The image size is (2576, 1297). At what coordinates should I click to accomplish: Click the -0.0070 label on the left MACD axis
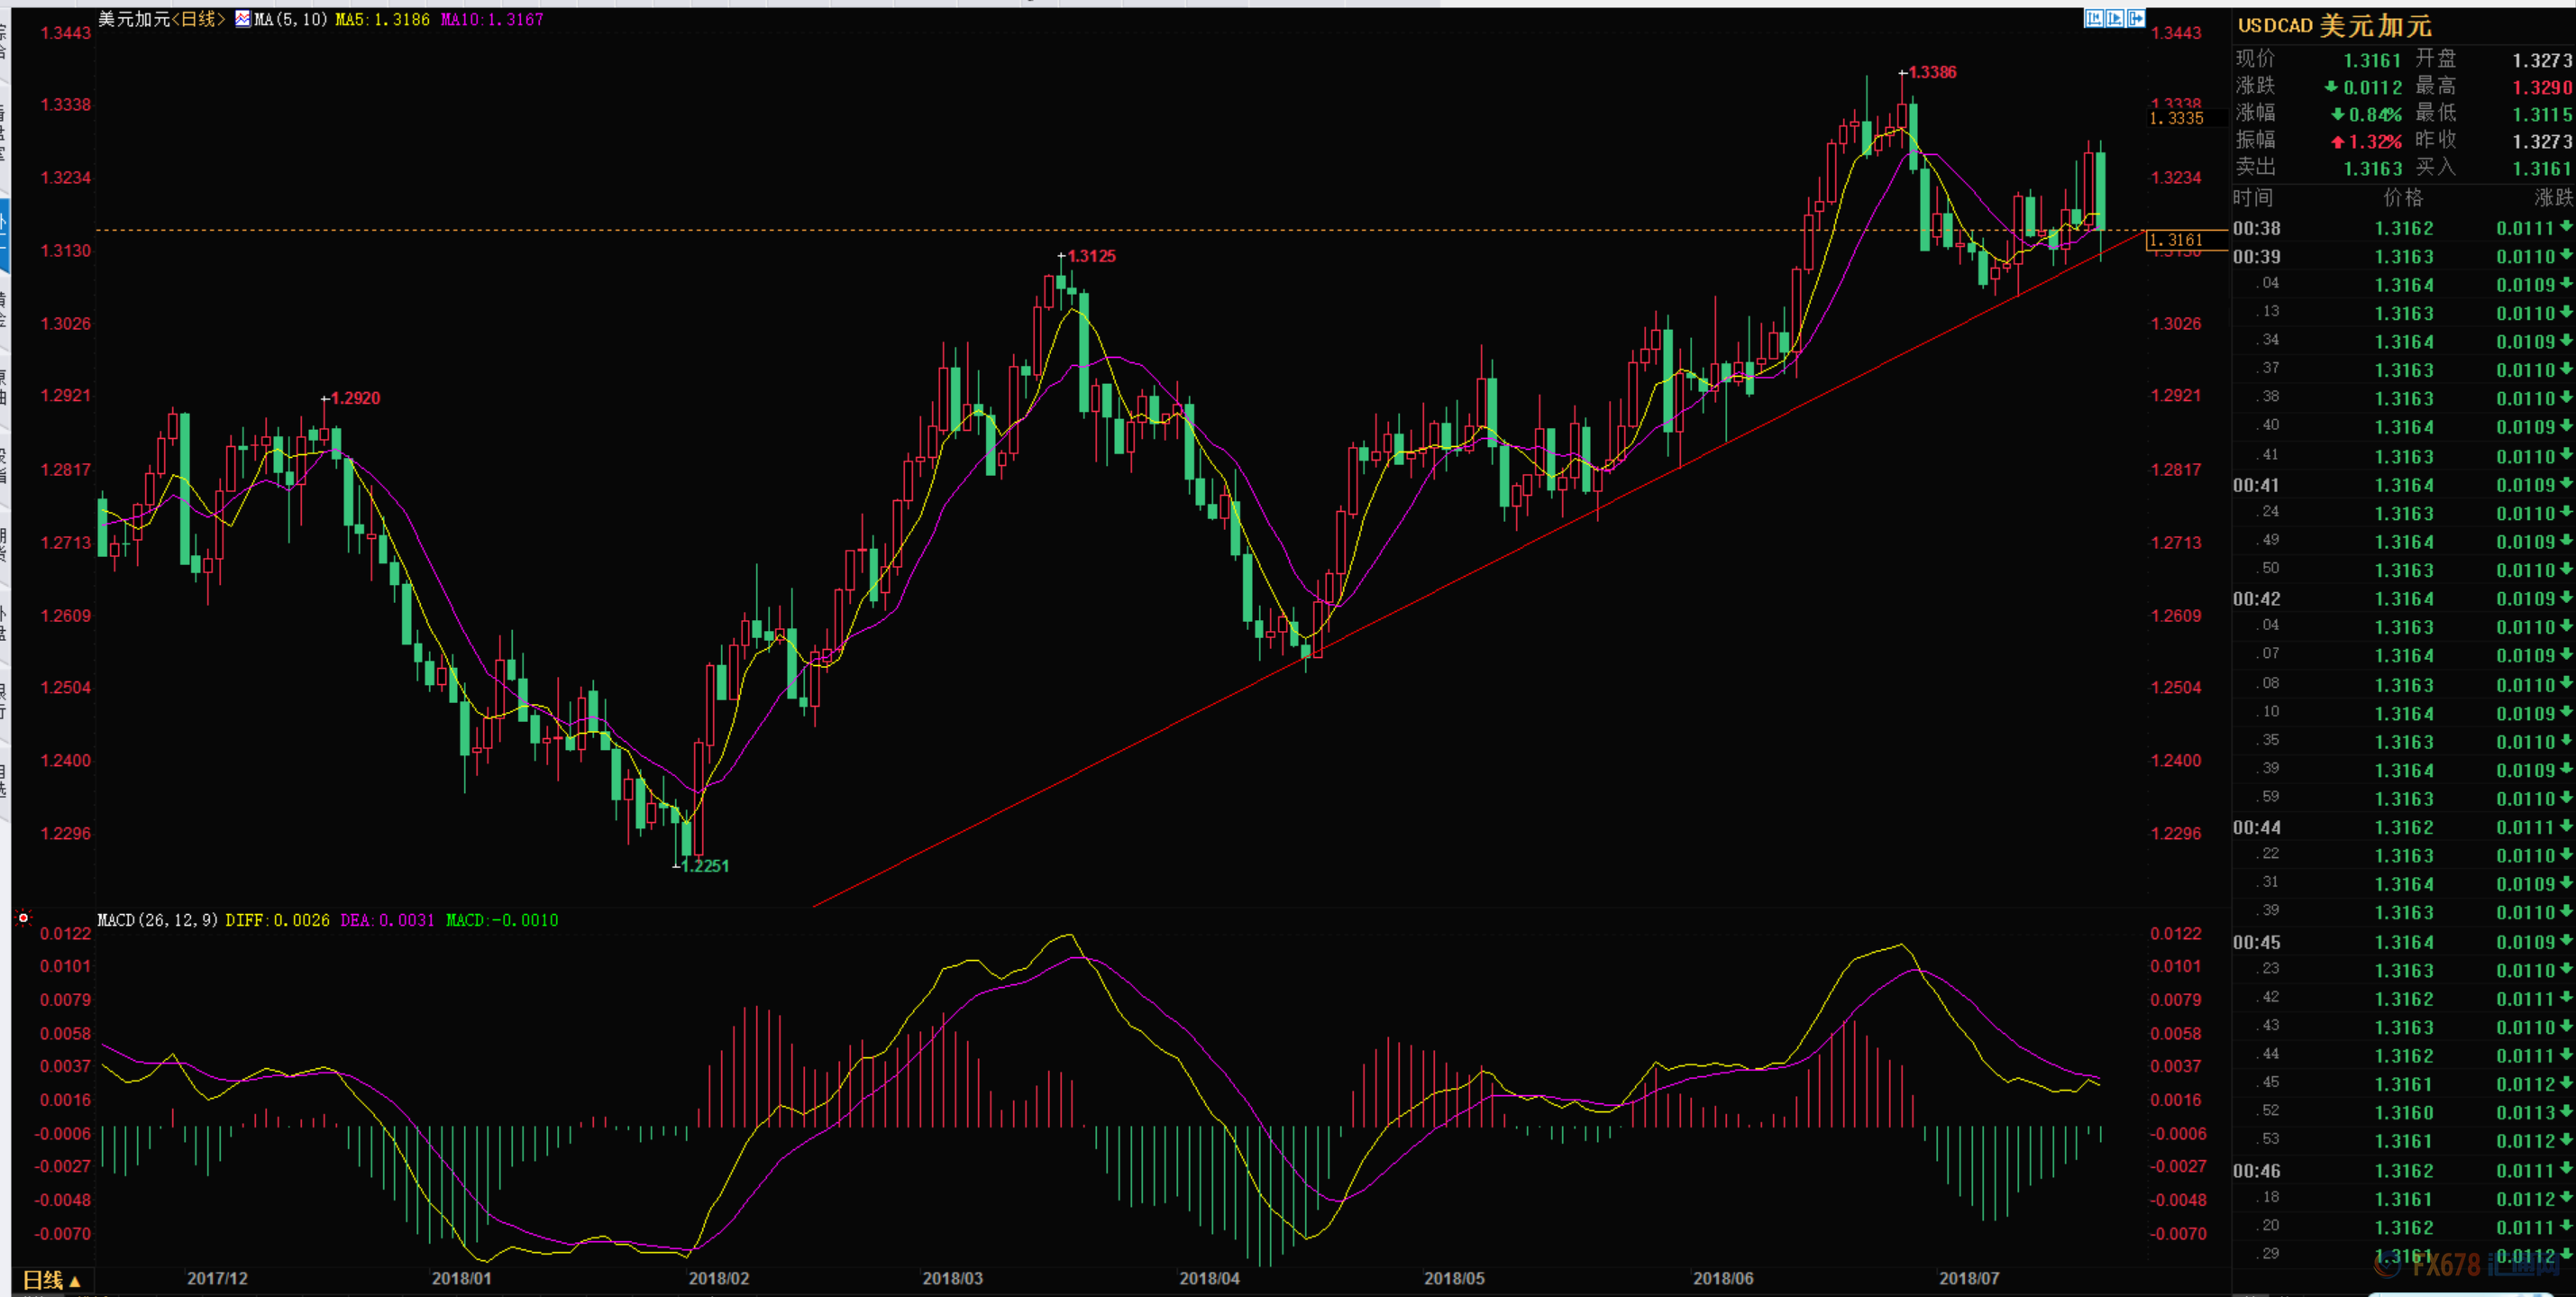coord(62,1234)
